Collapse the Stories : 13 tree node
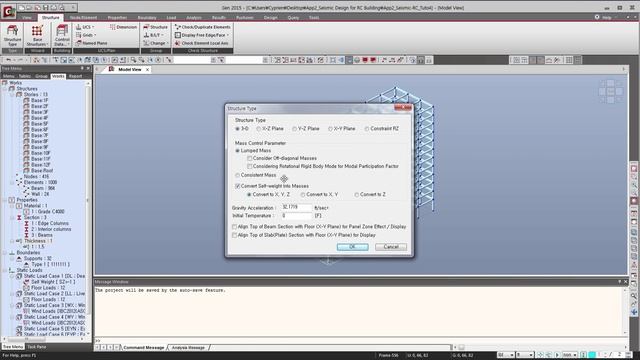The height and width of the screenshot is (360, 640). coord(12,95)
